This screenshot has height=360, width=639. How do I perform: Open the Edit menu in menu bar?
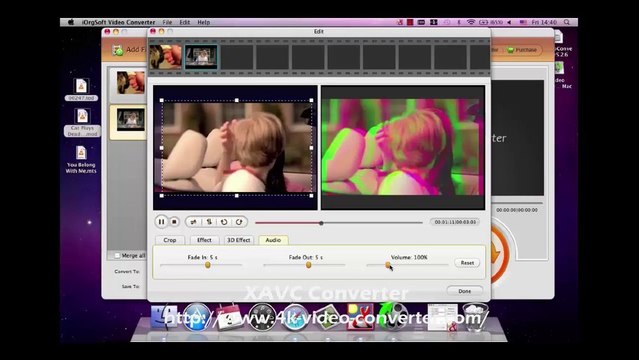coord(185,22)
